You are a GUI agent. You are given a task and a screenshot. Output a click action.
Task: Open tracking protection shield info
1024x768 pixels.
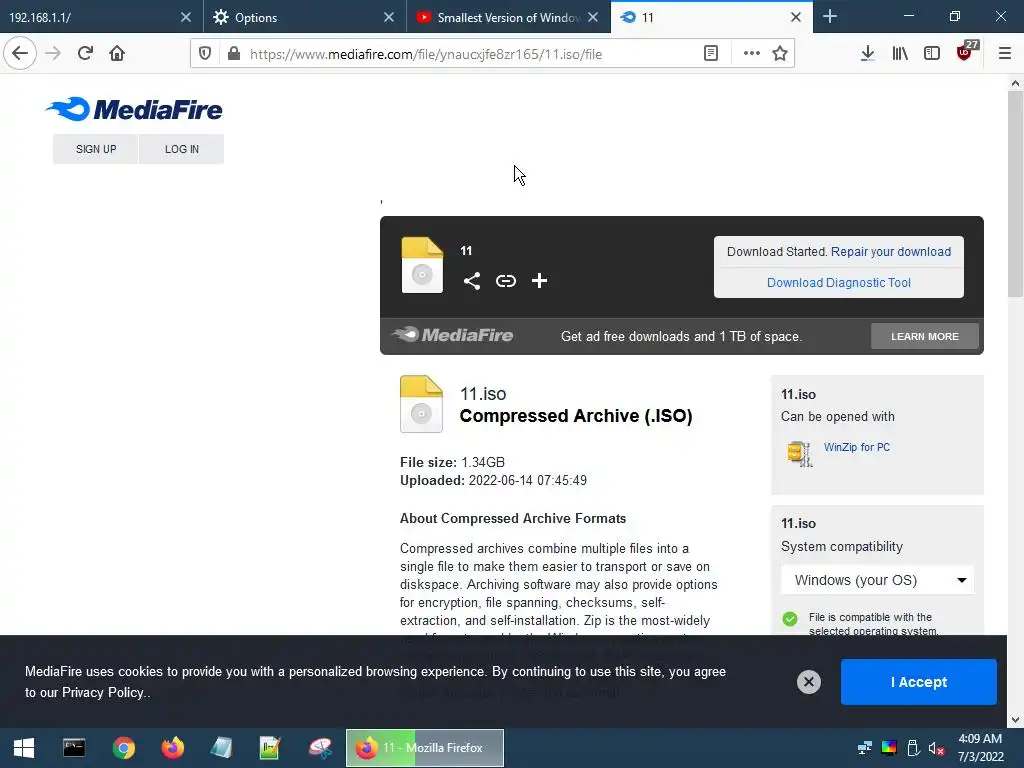[x=205, y=54]
